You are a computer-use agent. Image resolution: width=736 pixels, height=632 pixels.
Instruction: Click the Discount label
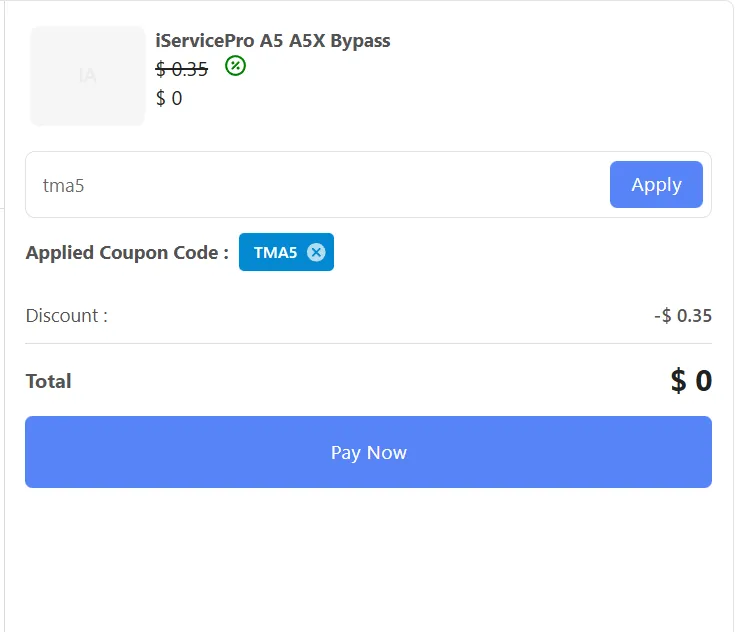[x=66, y=316]
